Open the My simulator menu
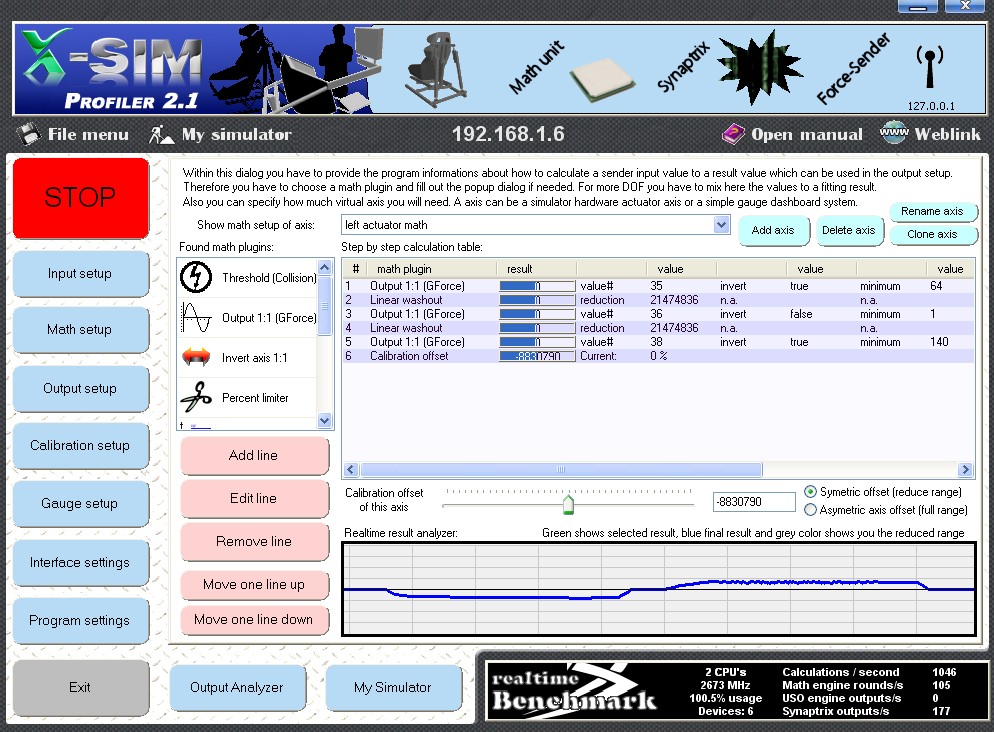This screenshot has height=732, width=994. click(236, 134)
